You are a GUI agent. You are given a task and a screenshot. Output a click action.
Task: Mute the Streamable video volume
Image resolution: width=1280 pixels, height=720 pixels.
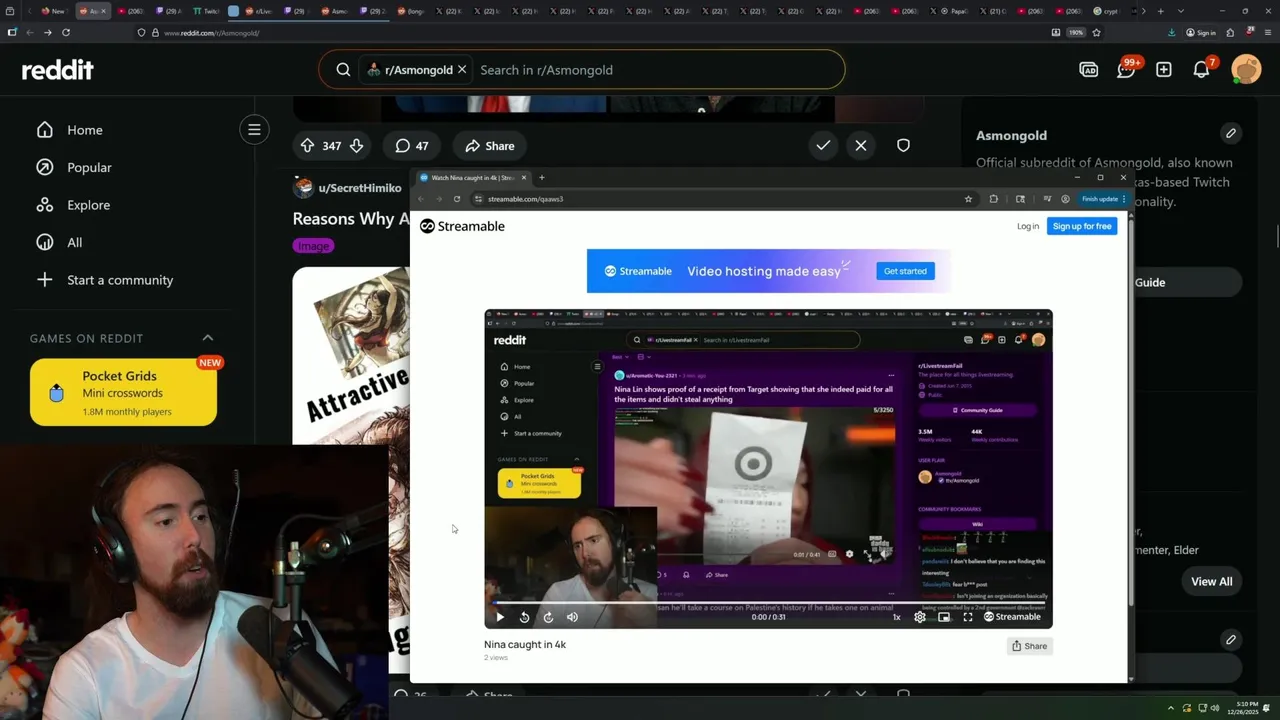coord(572,617)
